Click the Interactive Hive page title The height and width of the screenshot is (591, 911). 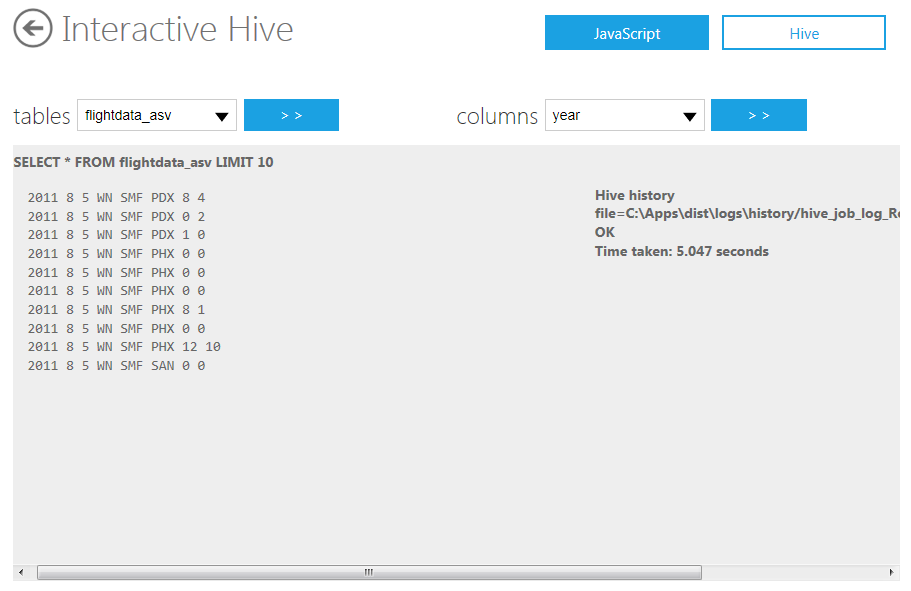pos(177,29)
